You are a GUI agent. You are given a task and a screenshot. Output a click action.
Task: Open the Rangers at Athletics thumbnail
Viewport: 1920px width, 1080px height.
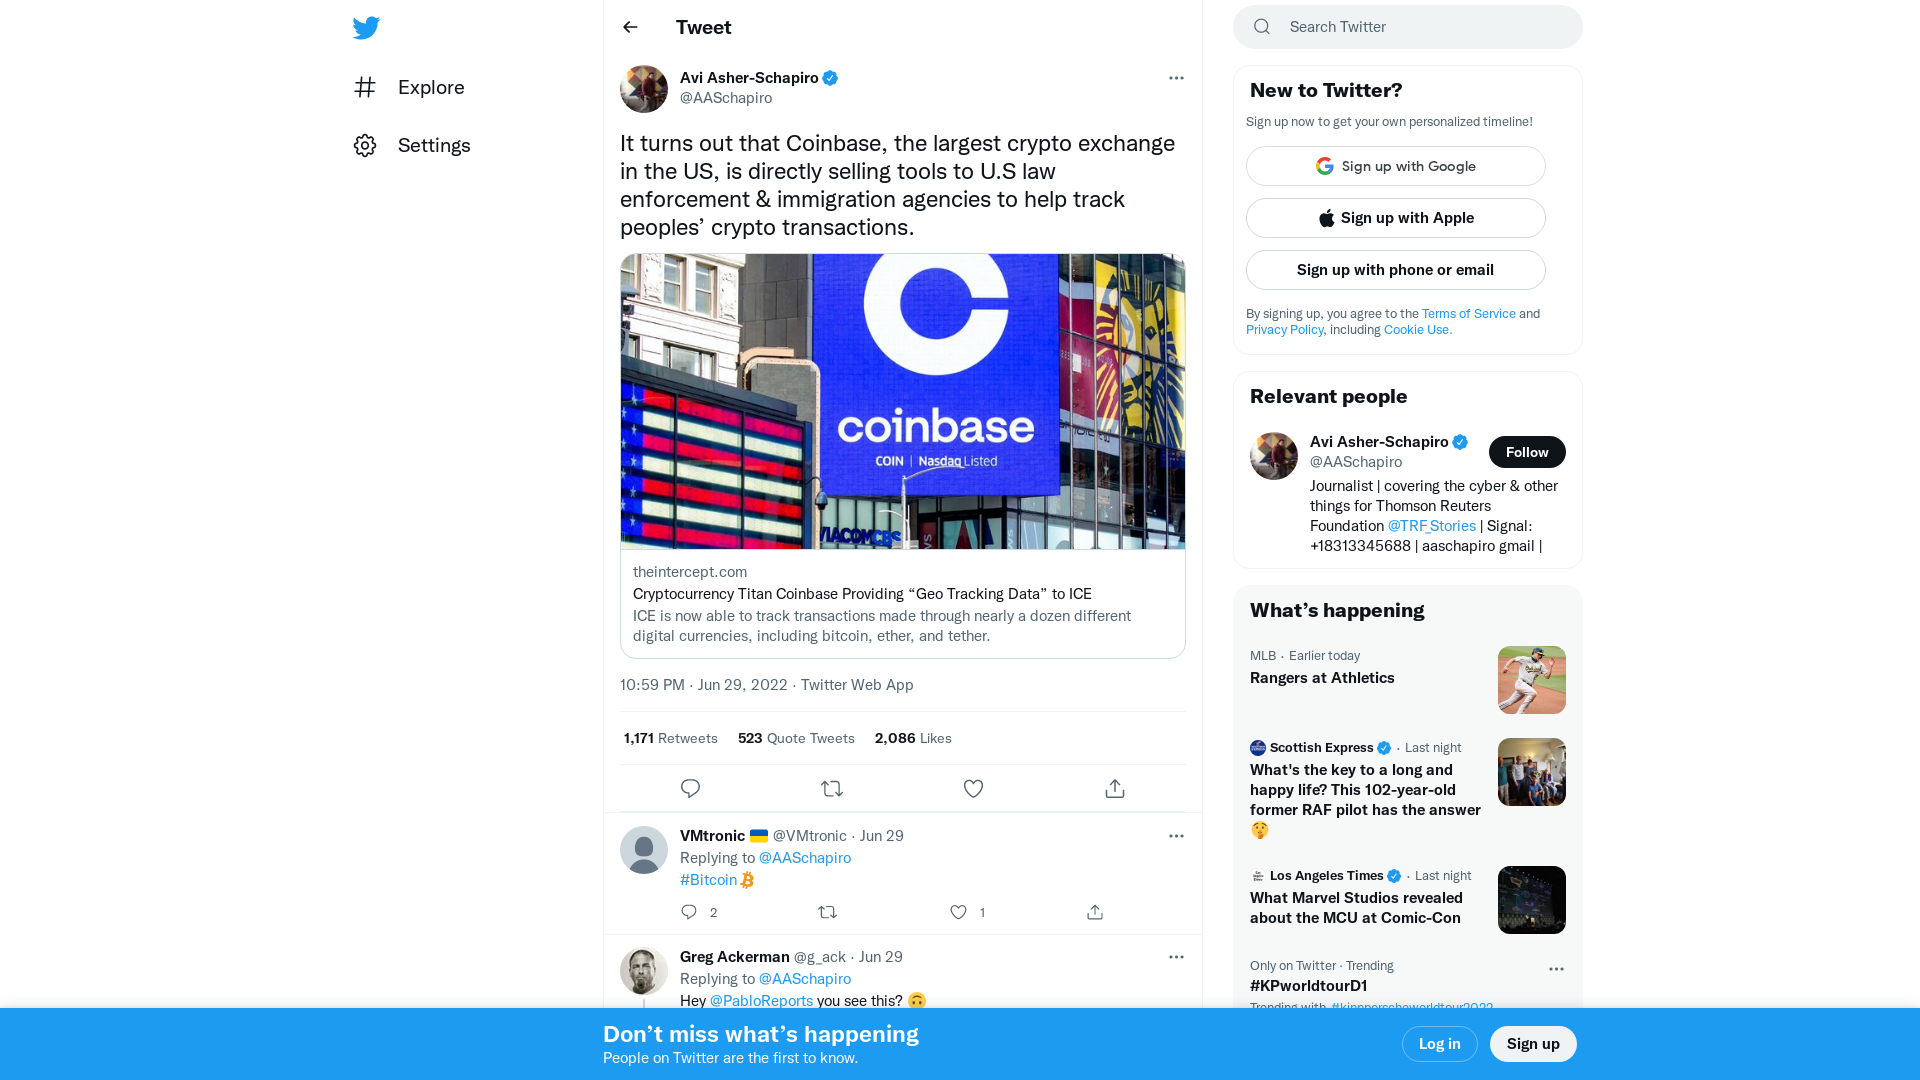(1531, 679)
